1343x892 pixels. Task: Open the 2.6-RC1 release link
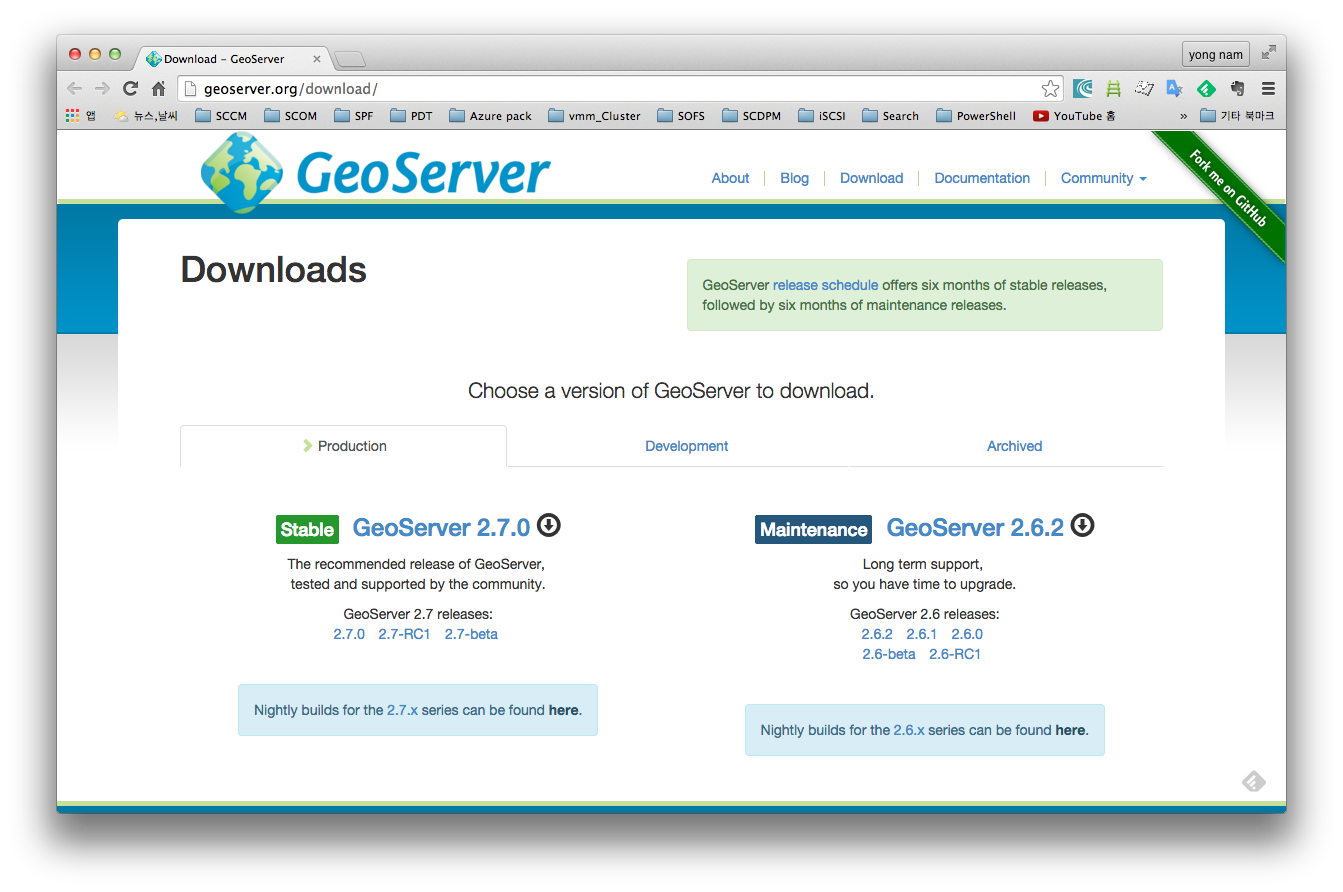pyautogui.click(x=955, y=654)
